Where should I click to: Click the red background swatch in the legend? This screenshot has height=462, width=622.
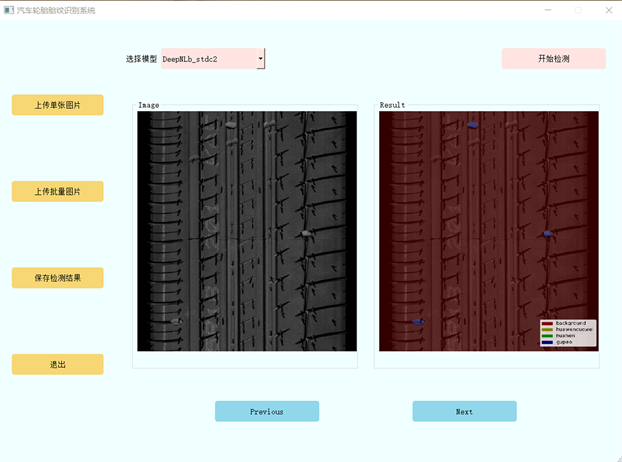tap(547, 323)
